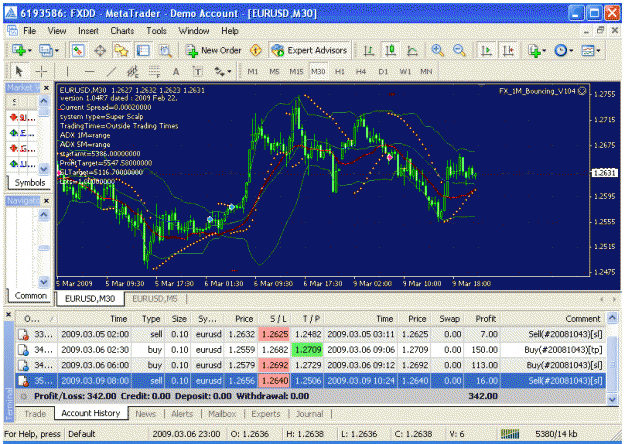
Task: Open the Journal terminal tab
Action: [309, 414]
